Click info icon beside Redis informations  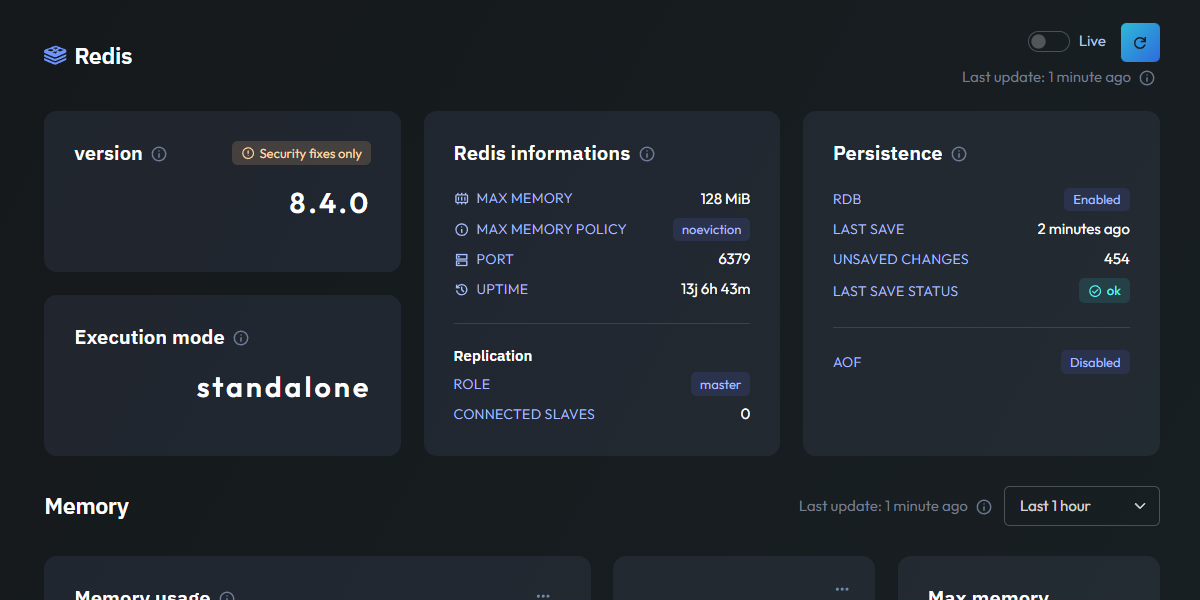pyautogui.click(x=647, y=154)
